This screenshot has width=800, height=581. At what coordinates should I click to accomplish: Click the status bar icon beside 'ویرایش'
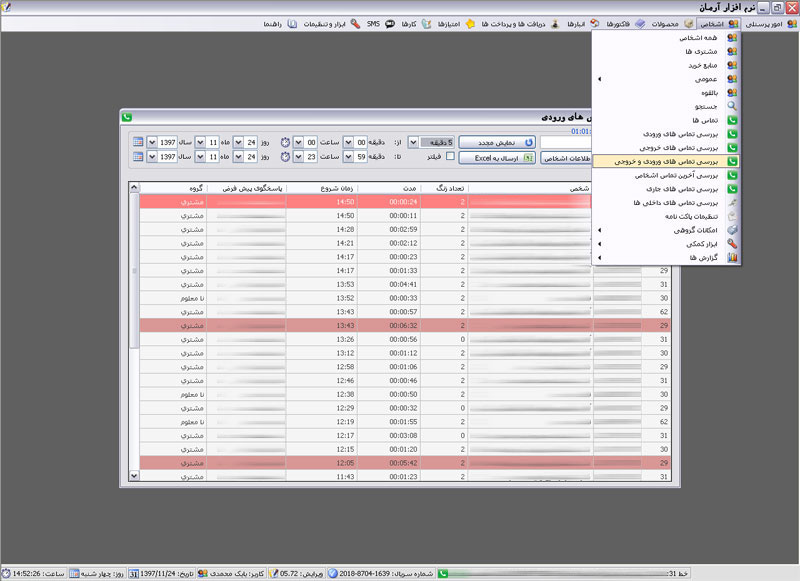point(273,574)
